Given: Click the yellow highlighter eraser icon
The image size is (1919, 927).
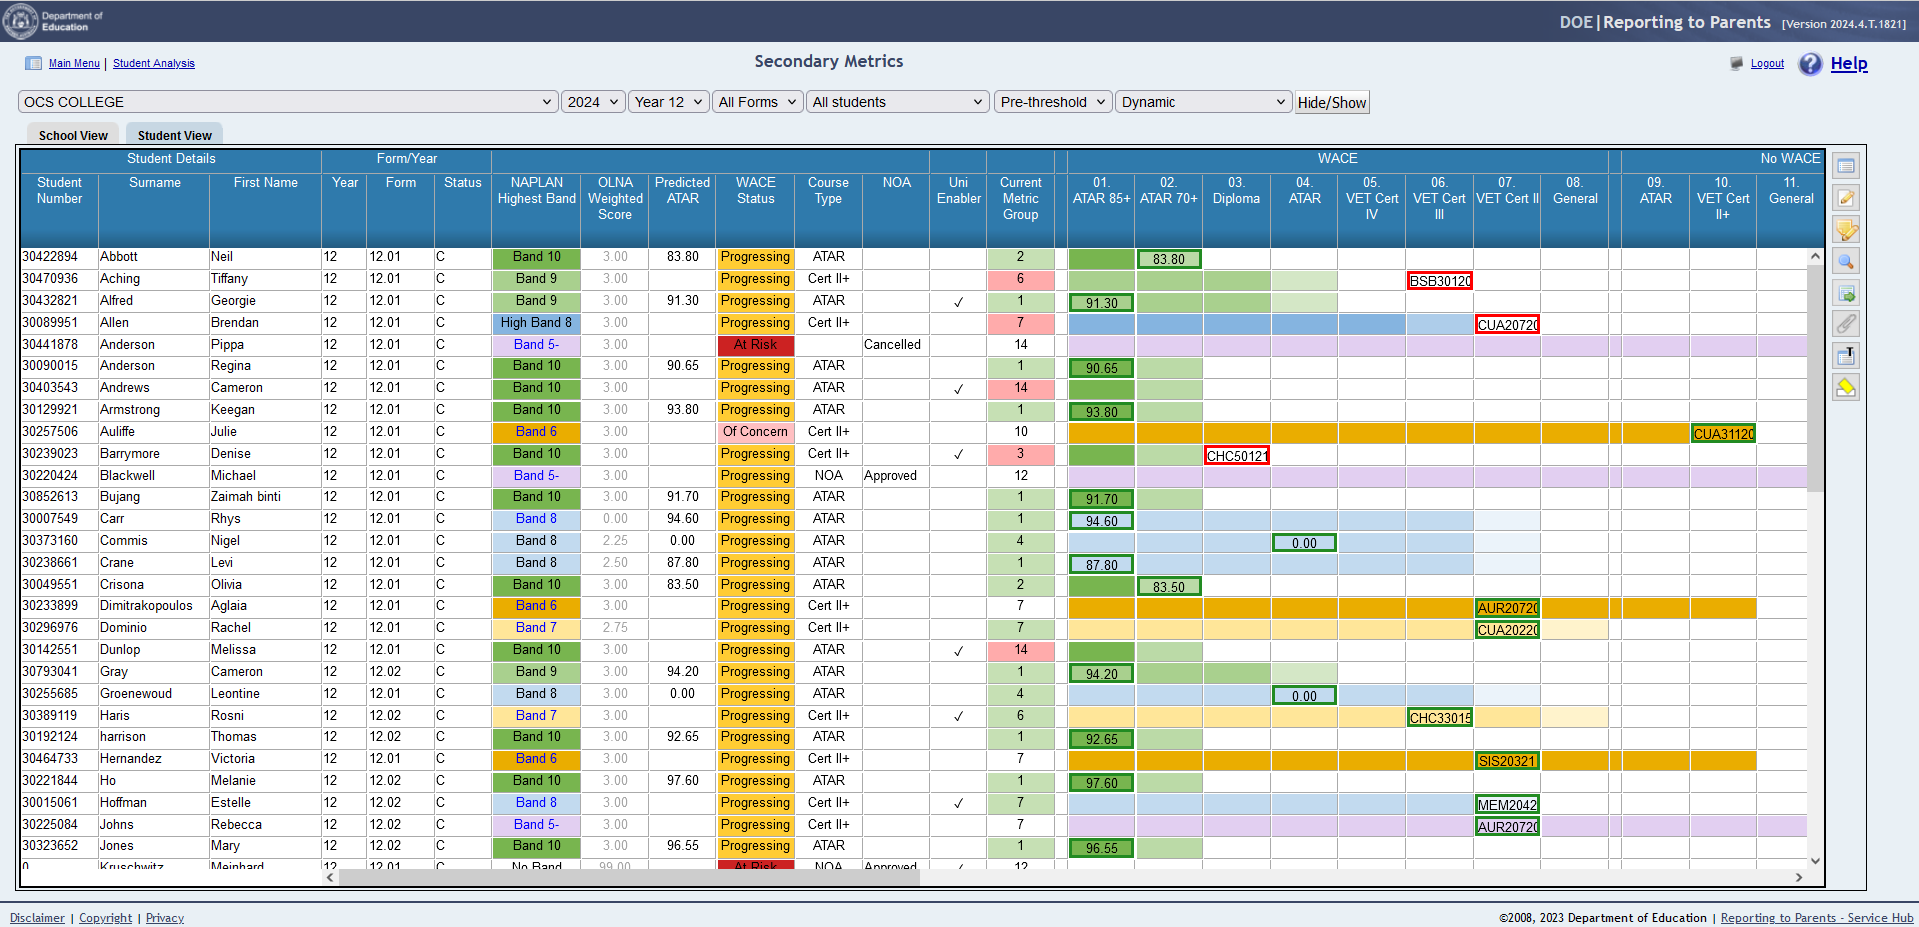Looking at the screenshot, I should click(1846, 388).
